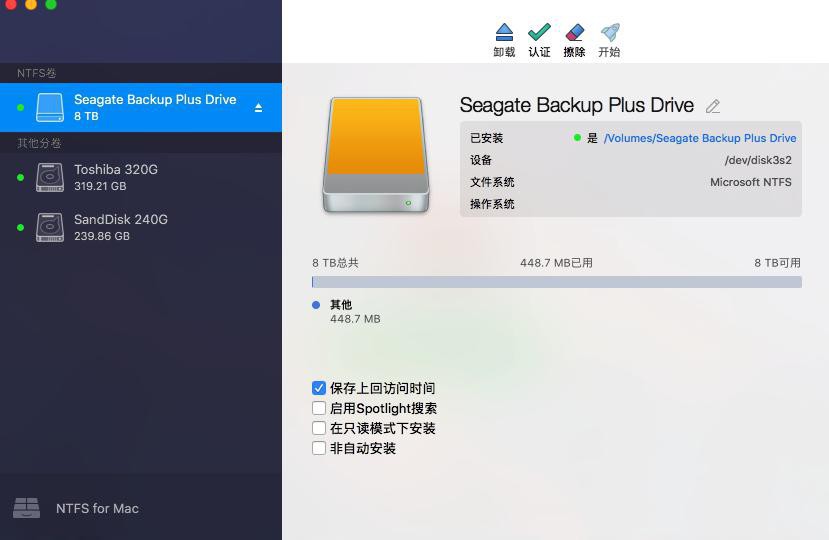Screen dimensions: 829x540
Task: Click the disk usage bar
Action: 557,282
